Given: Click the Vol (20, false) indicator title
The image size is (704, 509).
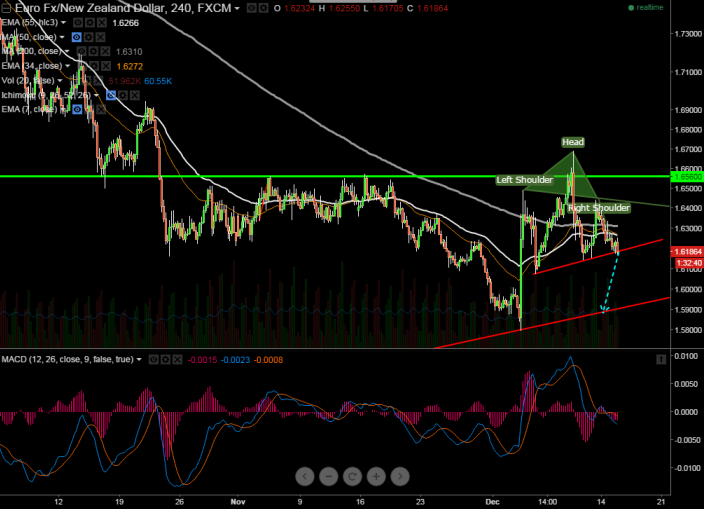Looking at the screenshot, I should (28, 81).
